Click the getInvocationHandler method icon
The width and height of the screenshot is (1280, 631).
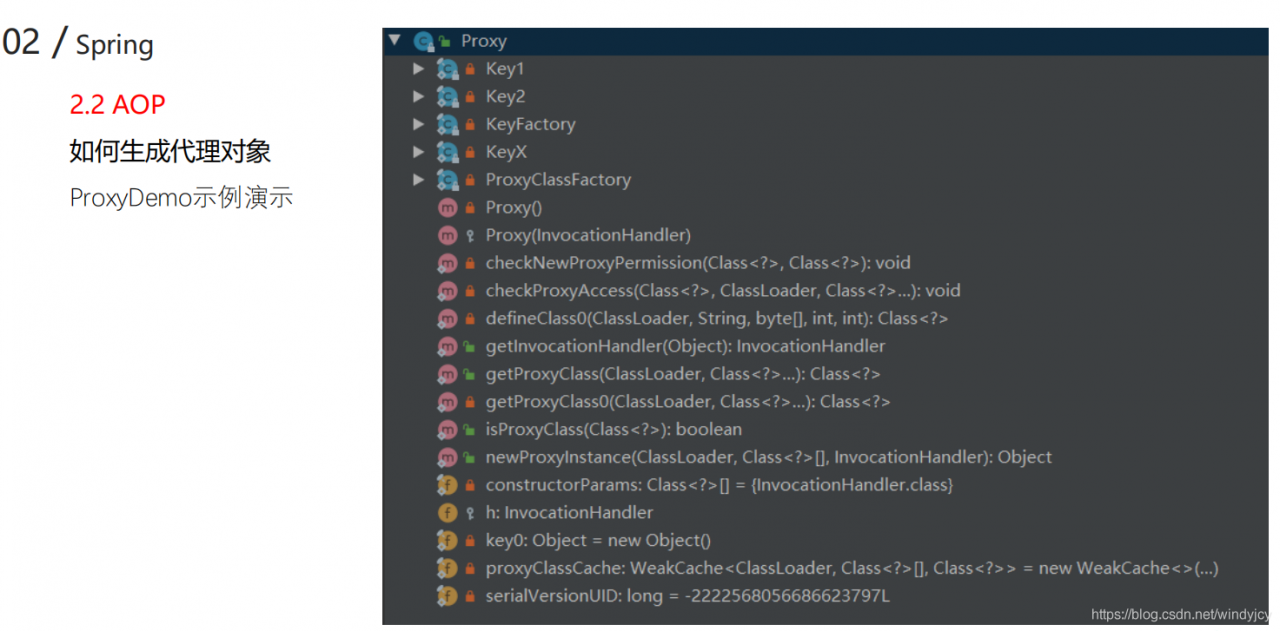pyautogui.click(x=447, y=346)
